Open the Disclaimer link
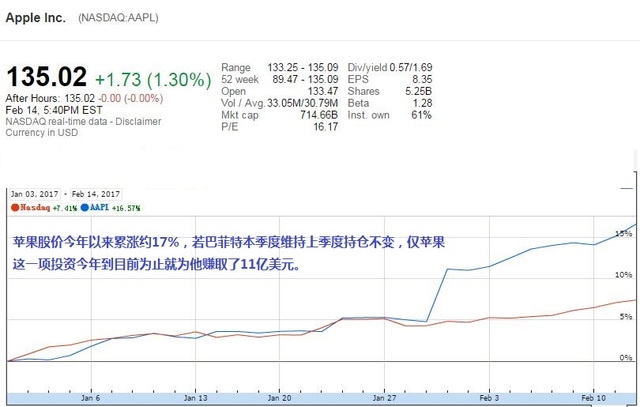Image resolution: width=640 pixels, height=407 pixels. pos(138,122)
